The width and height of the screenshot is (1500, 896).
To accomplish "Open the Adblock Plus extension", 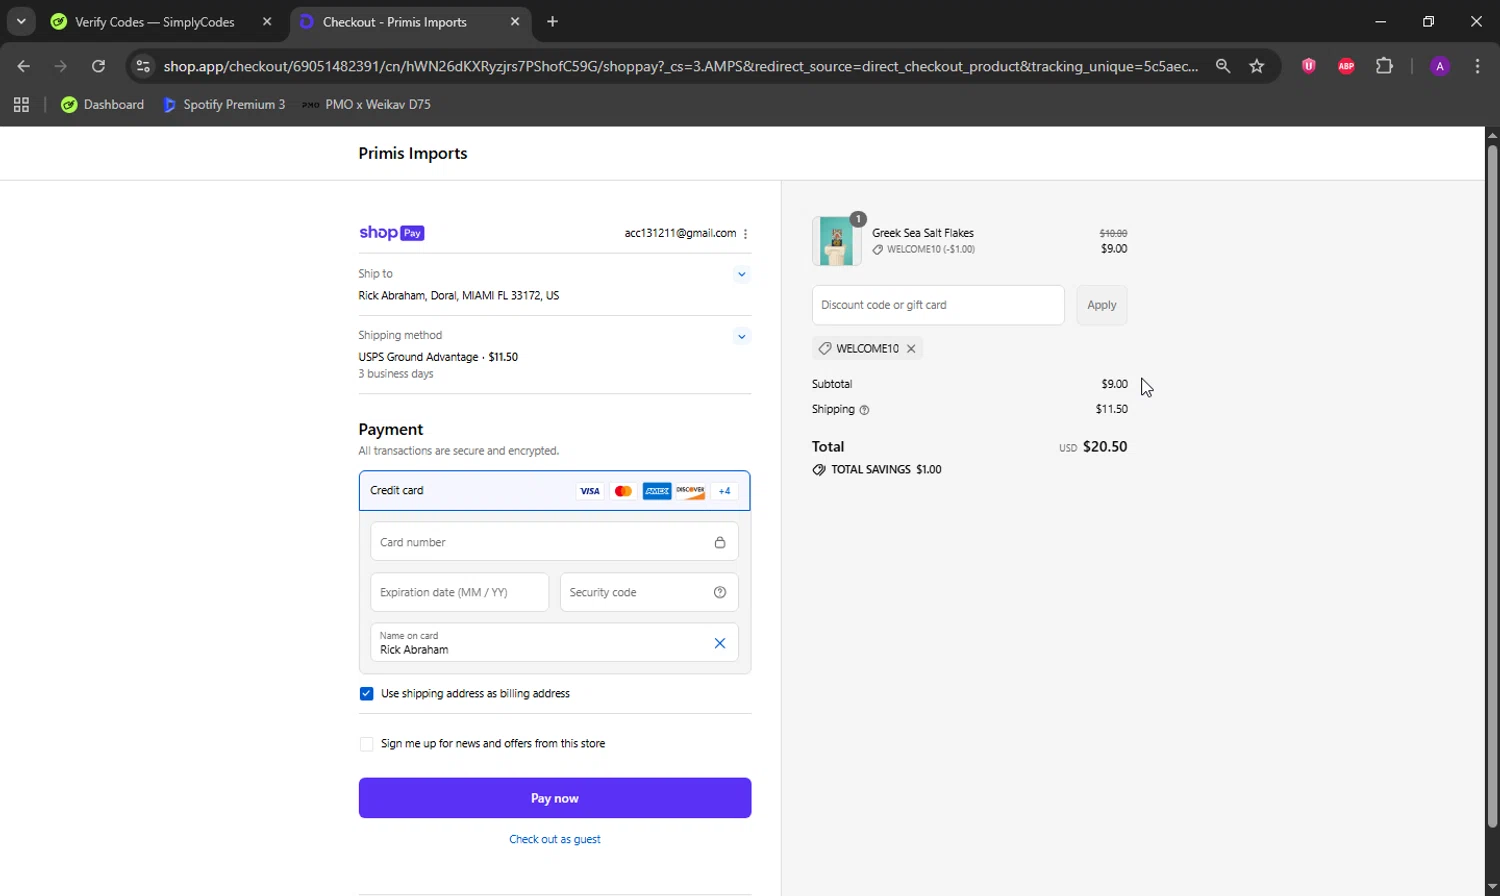I will [x=1346, y=66].
